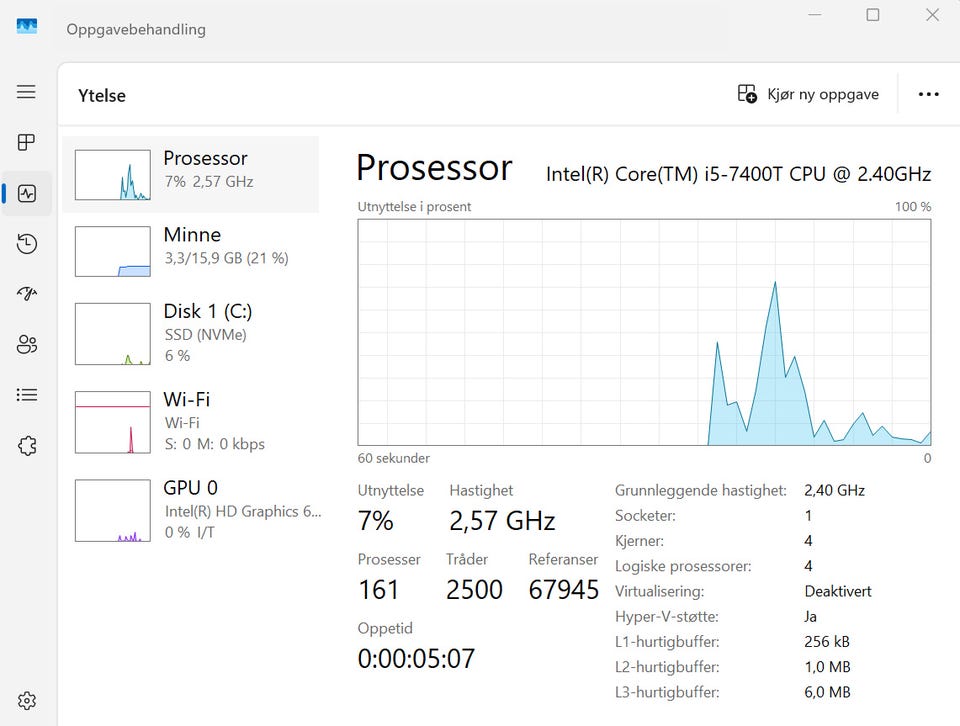
Task: Click the Task Manager app icon
Action: (26, 26)
